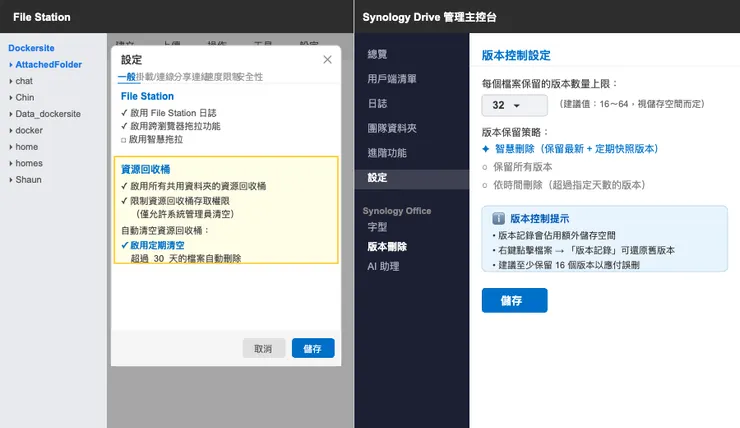740x428 pixels.
Task: Expand the chat folder arrow
Action: pyautogui.click(x=11, y=81)
